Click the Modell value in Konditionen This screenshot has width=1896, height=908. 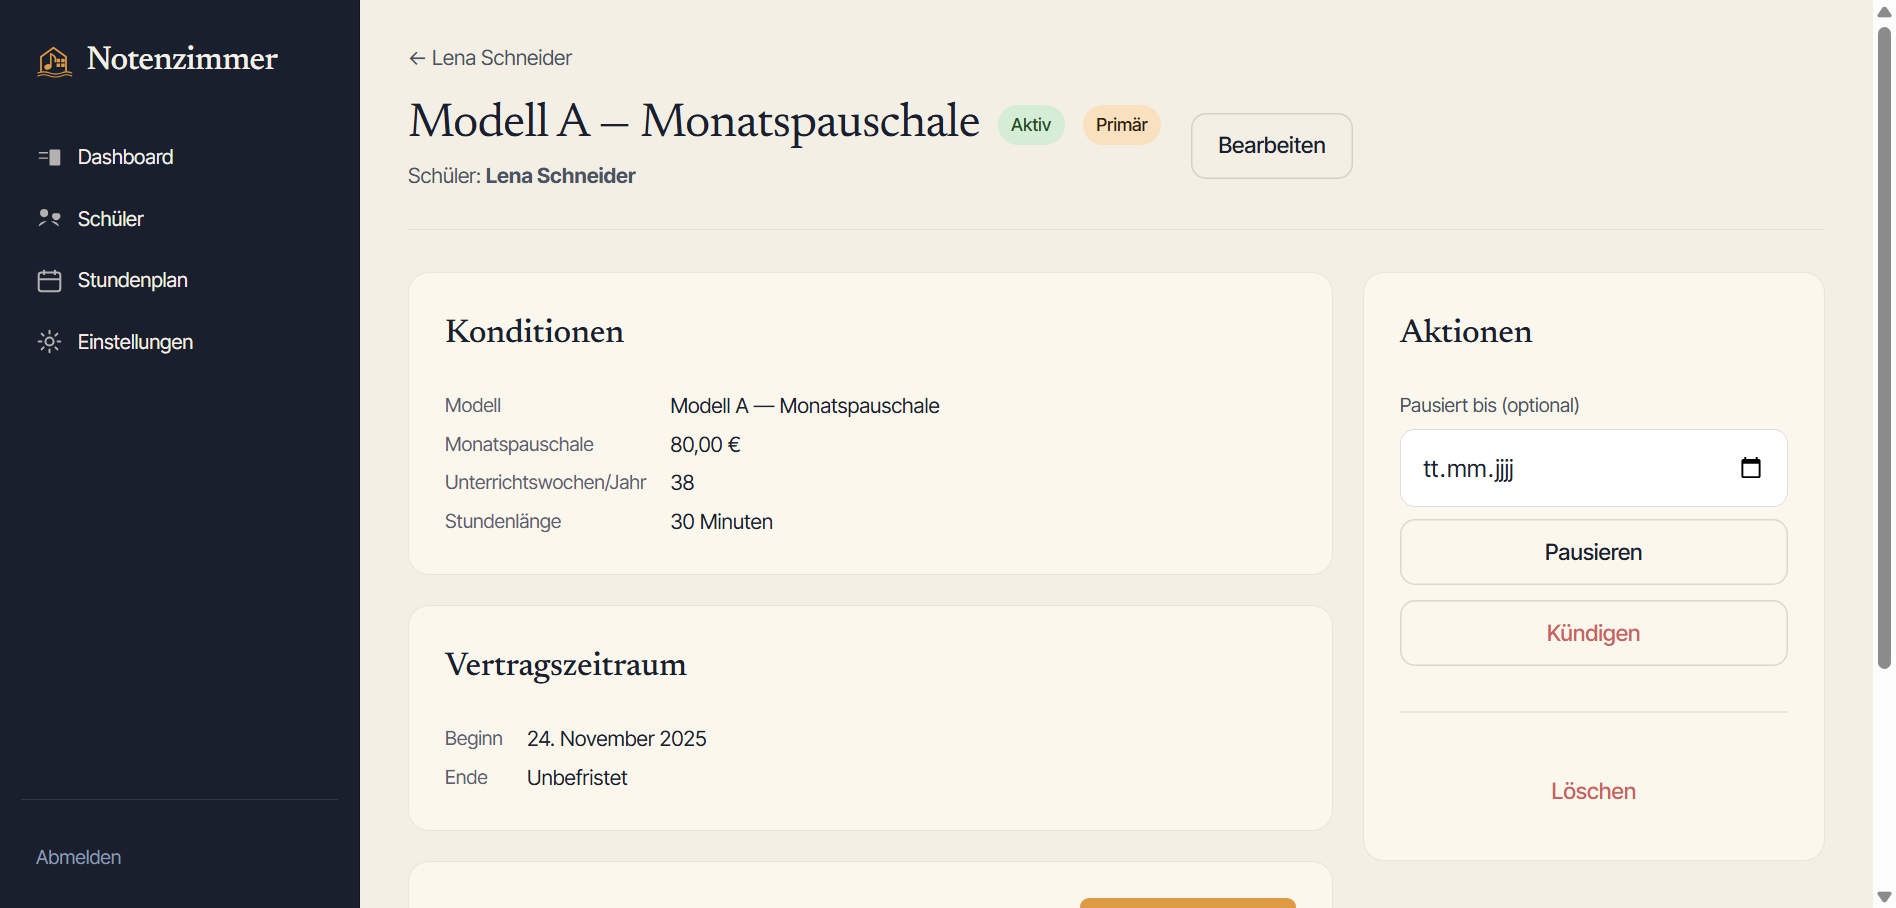pos(804,406)
